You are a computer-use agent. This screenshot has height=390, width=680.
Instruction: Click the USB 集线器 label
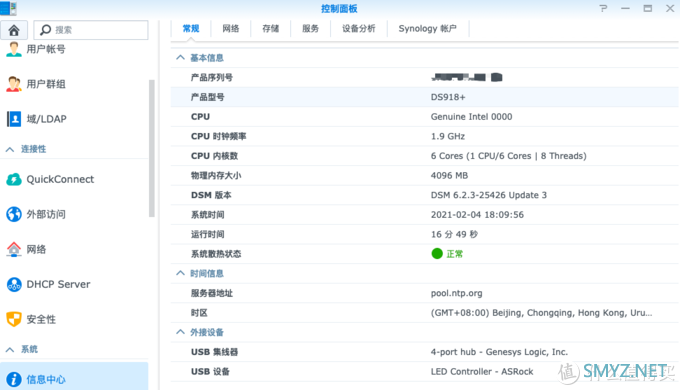[x=214, y=352]
